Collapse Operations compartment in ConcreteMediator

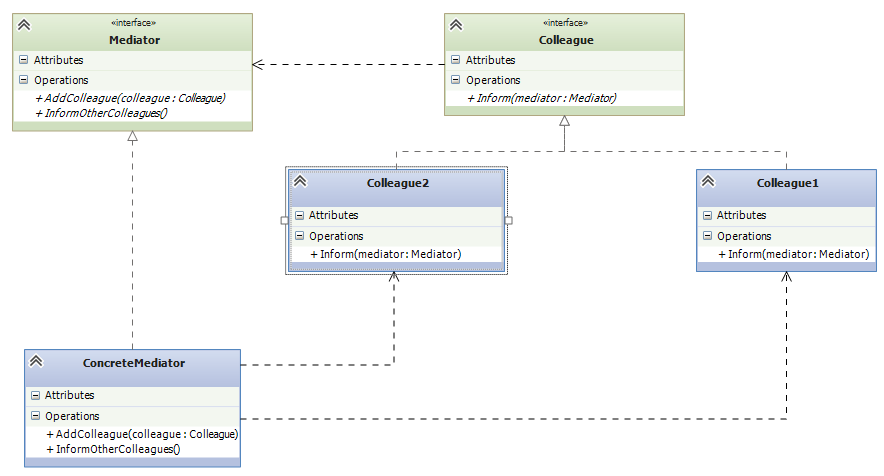35,416
